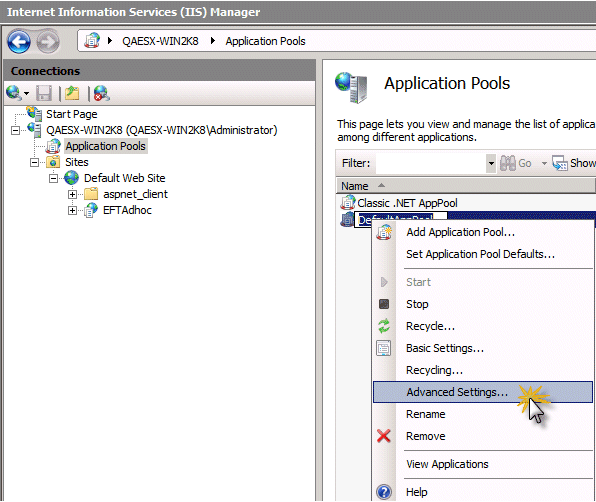Screen dimensions: 596x502
Task: Sort list by the Name column header
Action: [465, 186]
